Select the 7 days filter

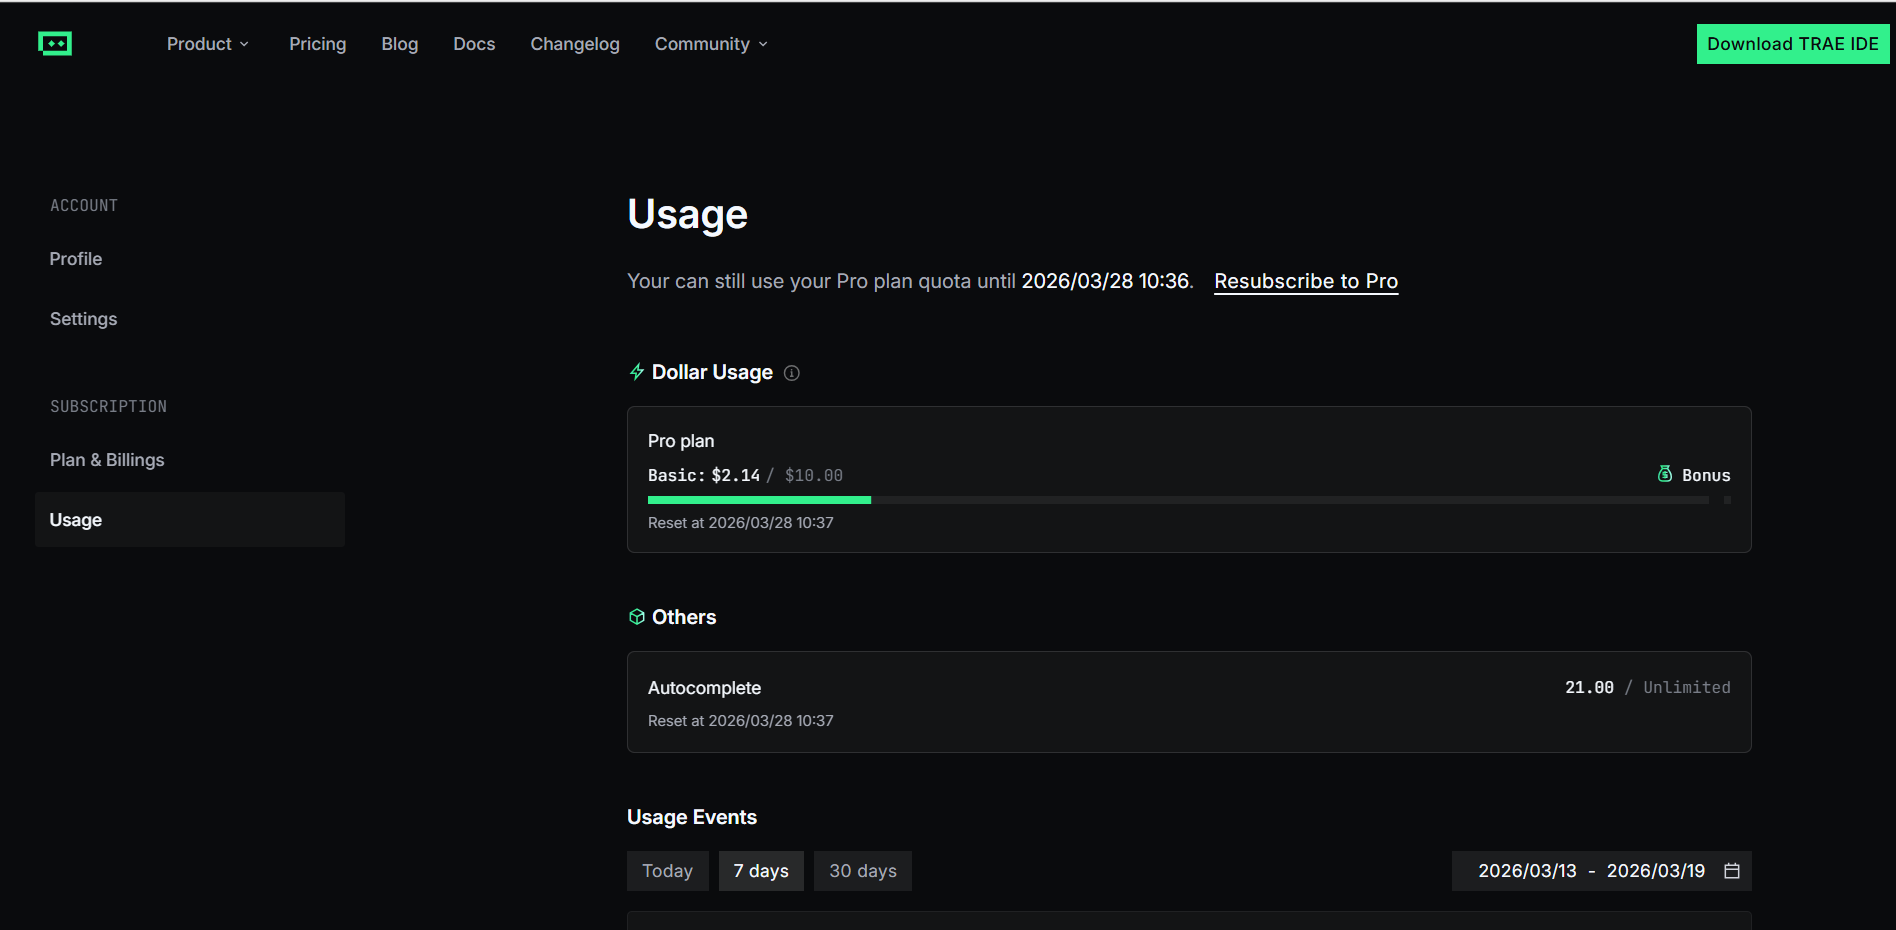pos(761,871)
